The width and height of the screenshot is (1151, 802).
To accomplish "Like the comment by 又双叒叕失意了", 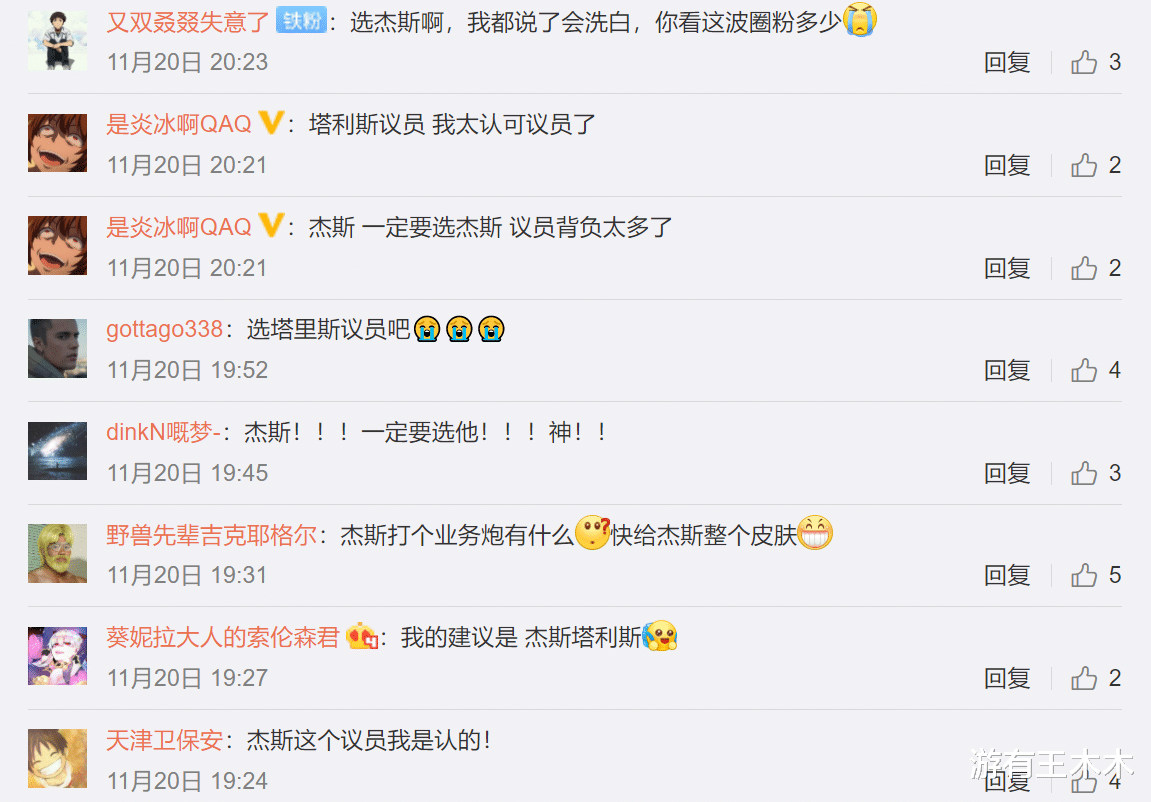I will [x=1083, y=62].
